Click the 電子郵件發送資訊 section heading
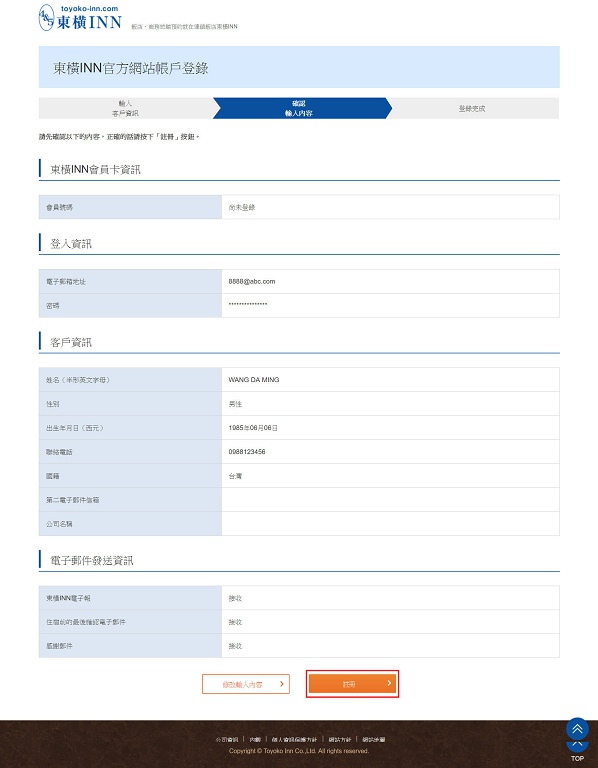The height and width of the screenshot is (768, 598). [x=92, y=561]
